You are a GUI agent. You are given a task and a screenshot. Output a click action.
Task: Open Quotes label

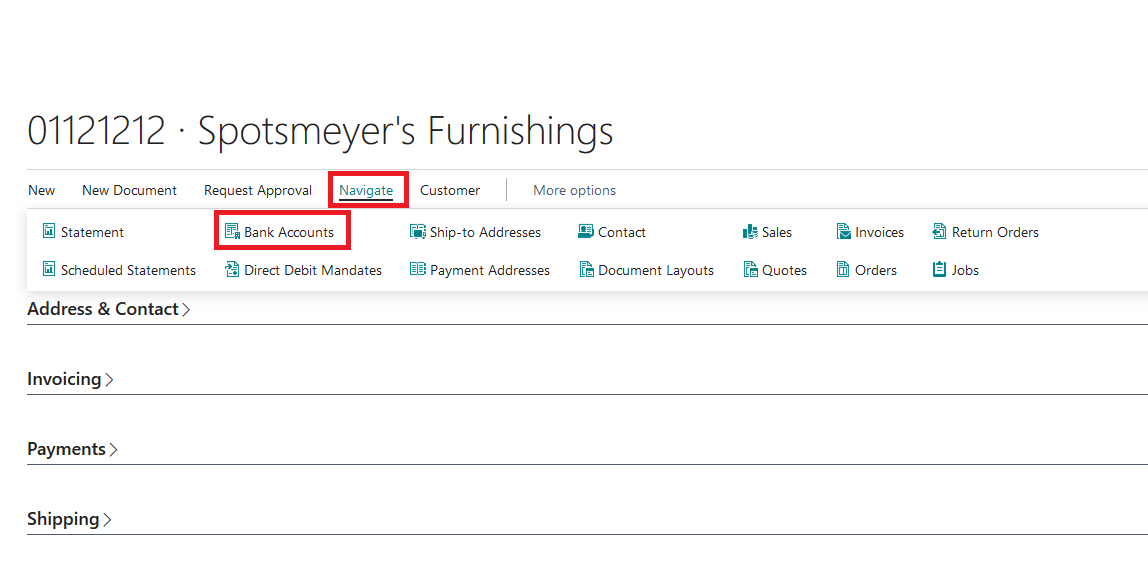(784, 270)
